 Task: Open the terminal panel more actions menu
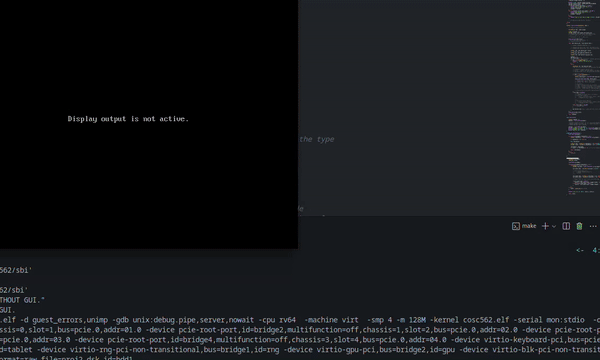point(593,226)
